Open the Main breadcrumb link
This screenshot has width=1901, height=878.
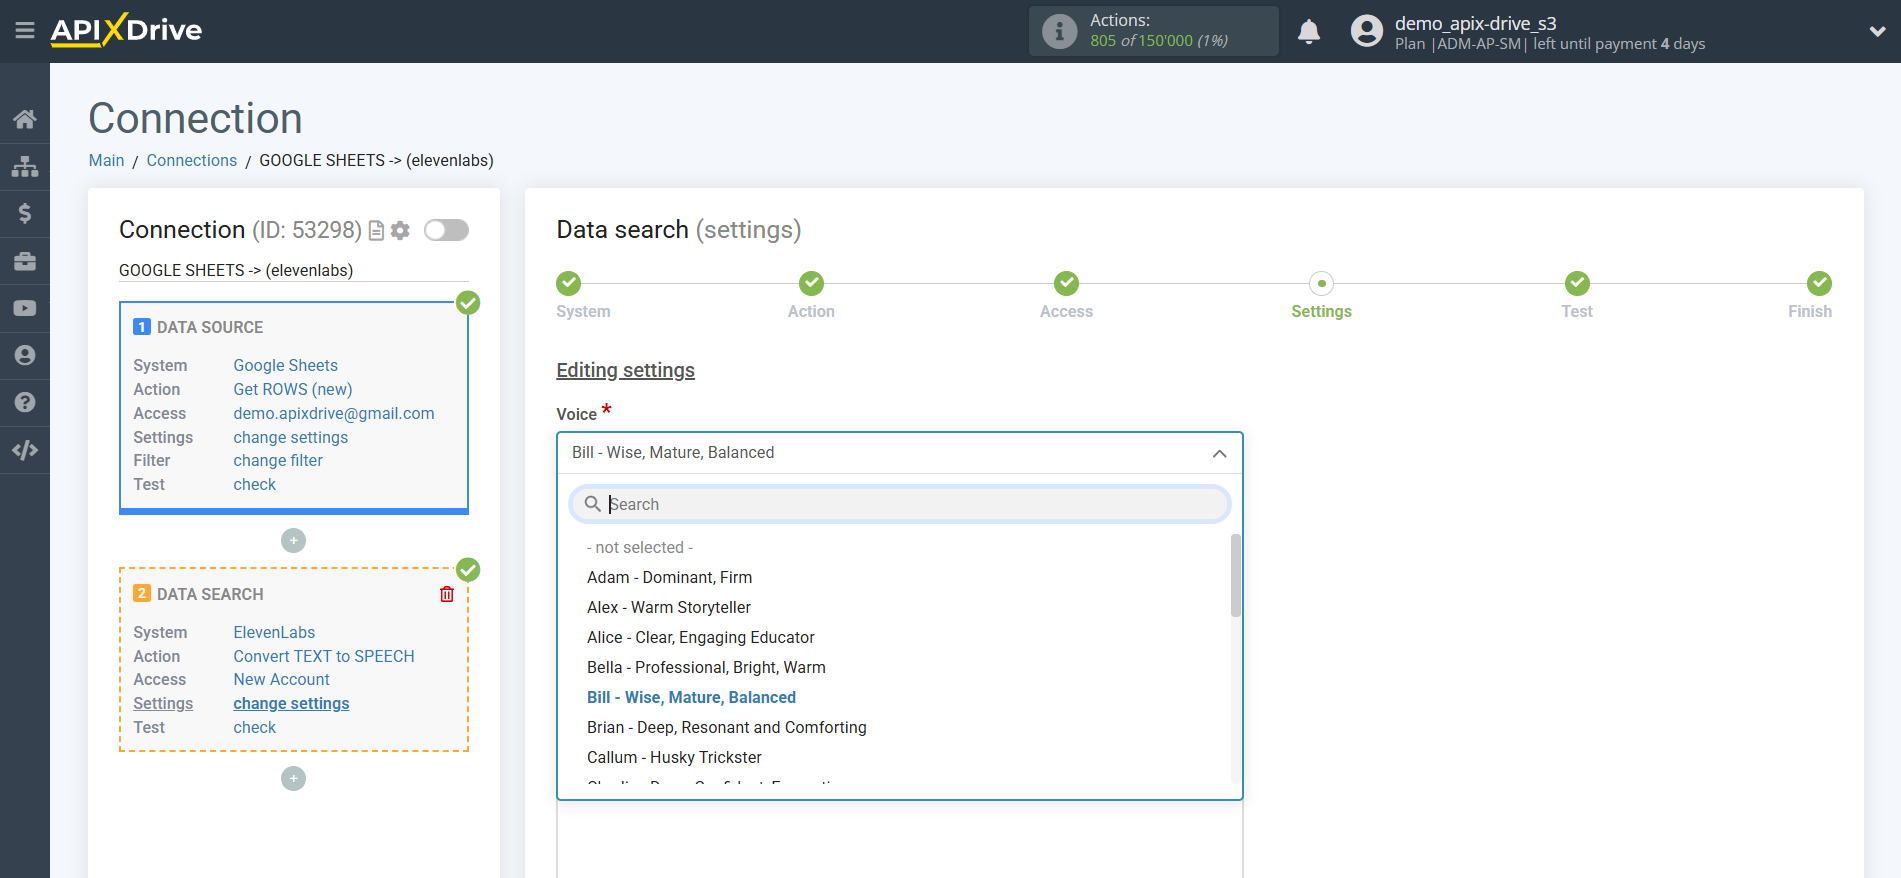pyautogui.click(x=106, y=160)
